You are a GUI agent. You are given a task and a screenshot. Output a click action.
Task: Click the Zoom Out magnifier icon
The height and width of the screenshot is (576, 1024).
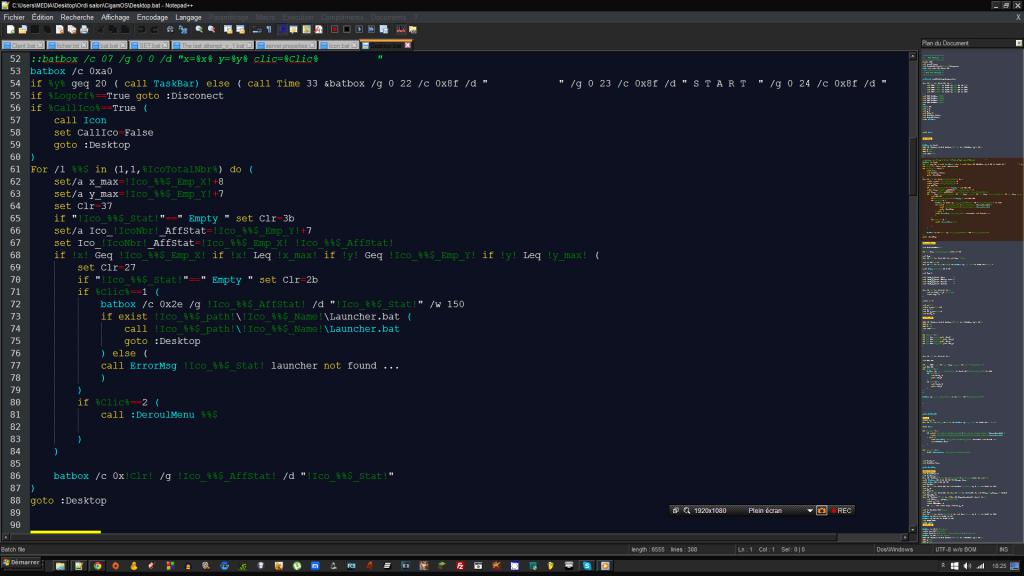(212, 29)
